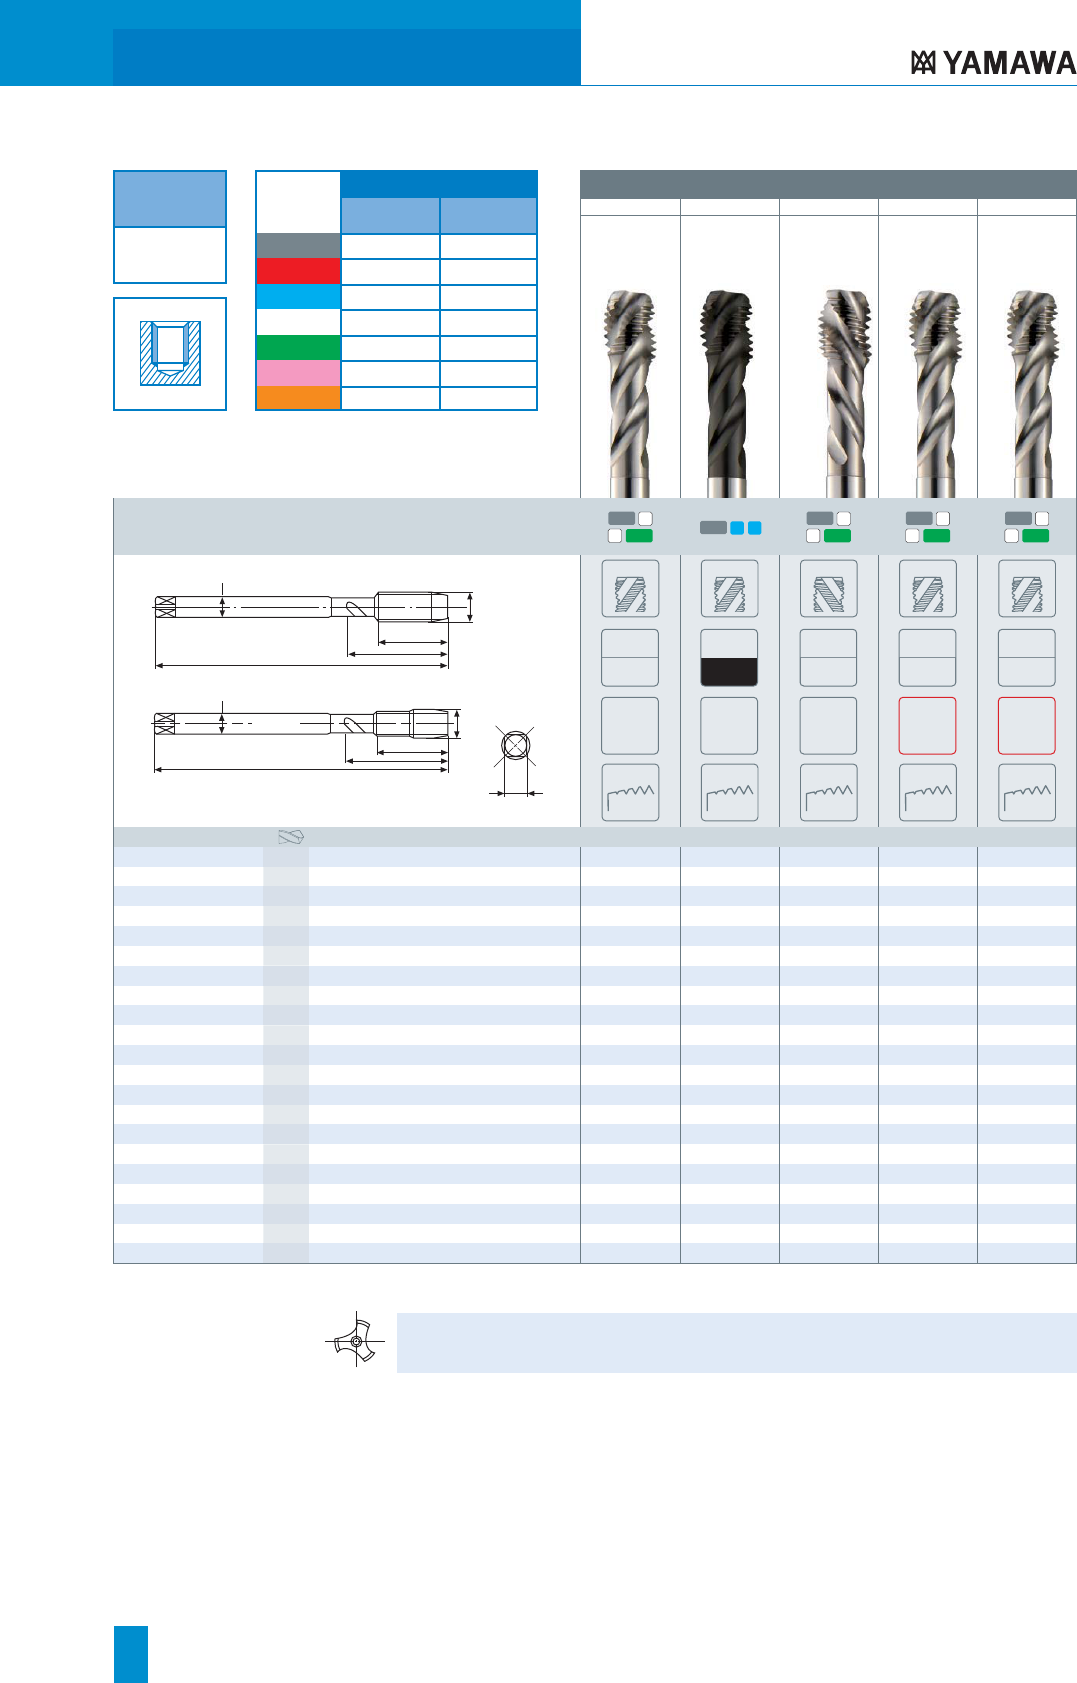
Task: Click the YAMAWA logo
Action: pos(993,63)
